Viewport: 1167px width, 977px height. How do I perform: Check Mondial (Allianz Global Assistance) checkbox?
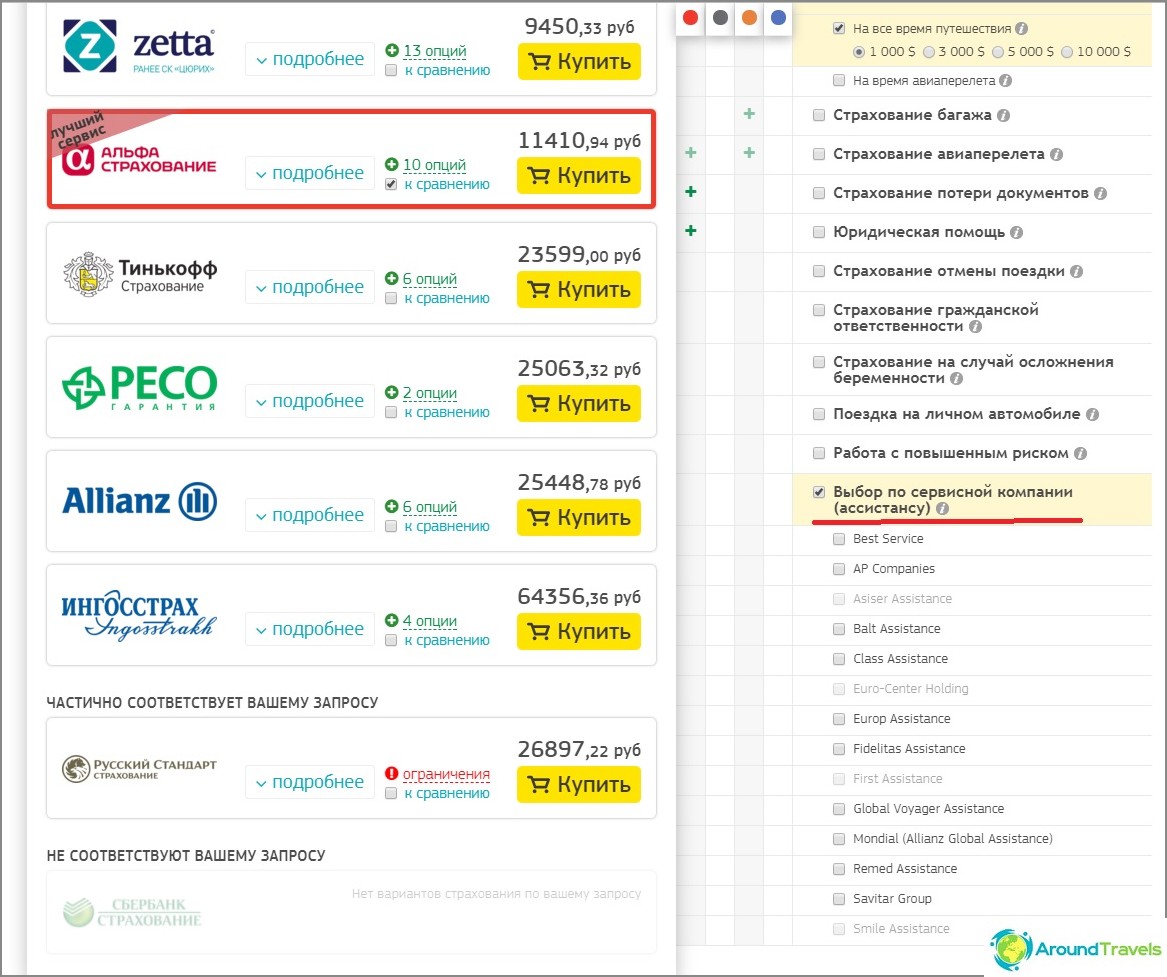tap(839, 839)
